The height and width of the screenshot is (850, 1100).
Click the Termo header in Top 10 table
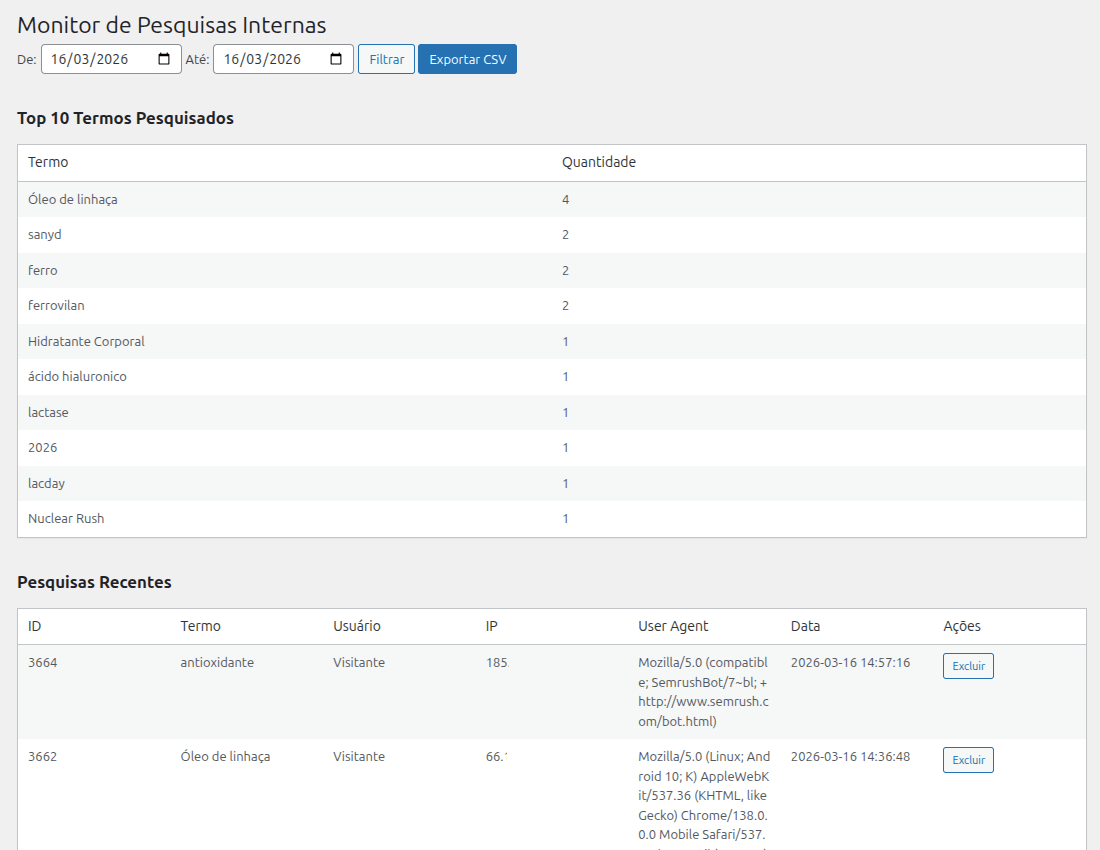click(48, 162)
